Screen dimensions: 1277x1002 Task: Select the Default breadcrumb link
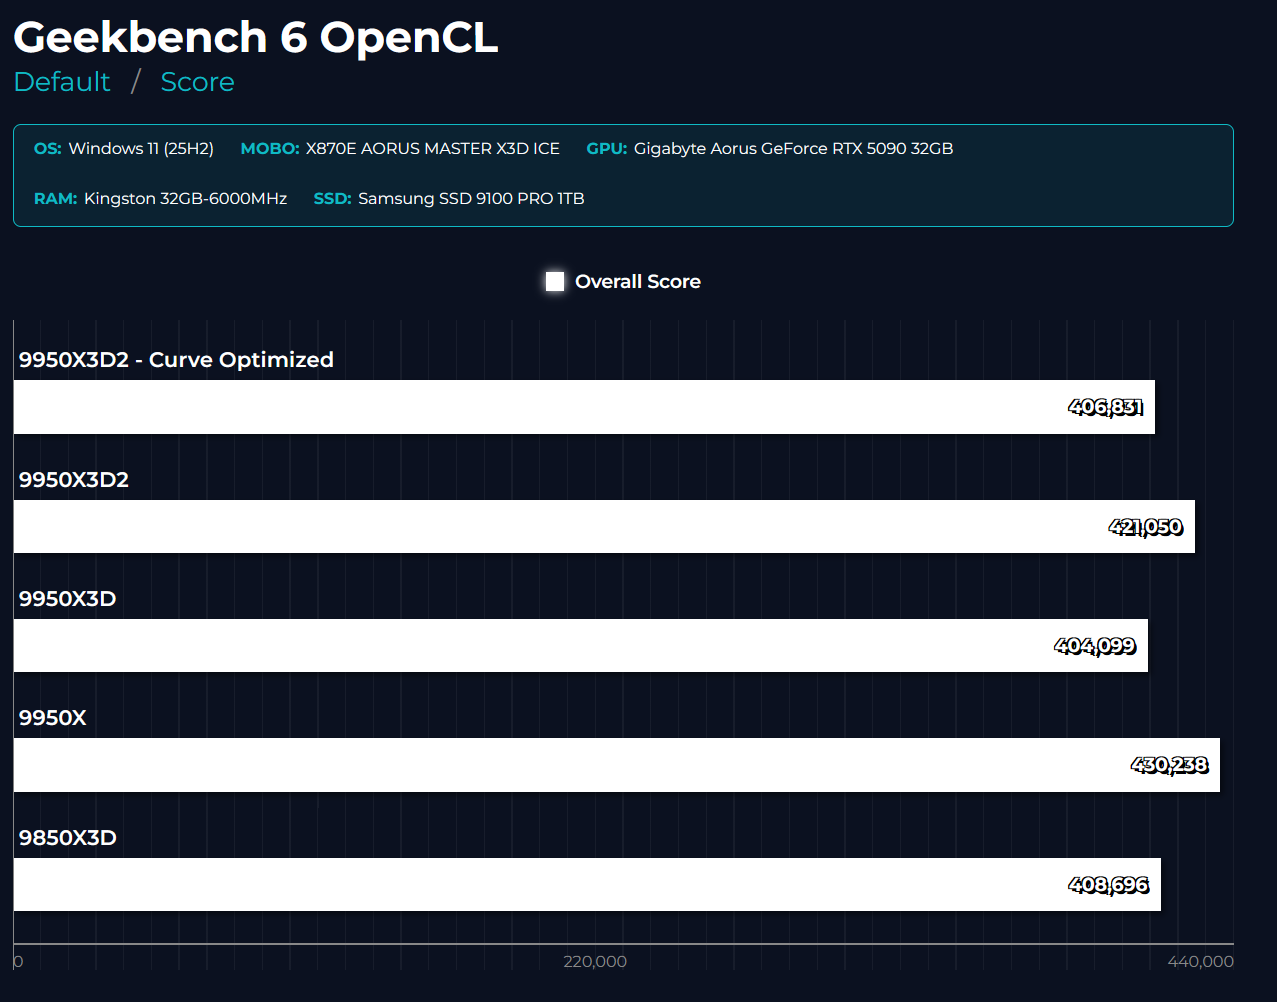[62, 82]
